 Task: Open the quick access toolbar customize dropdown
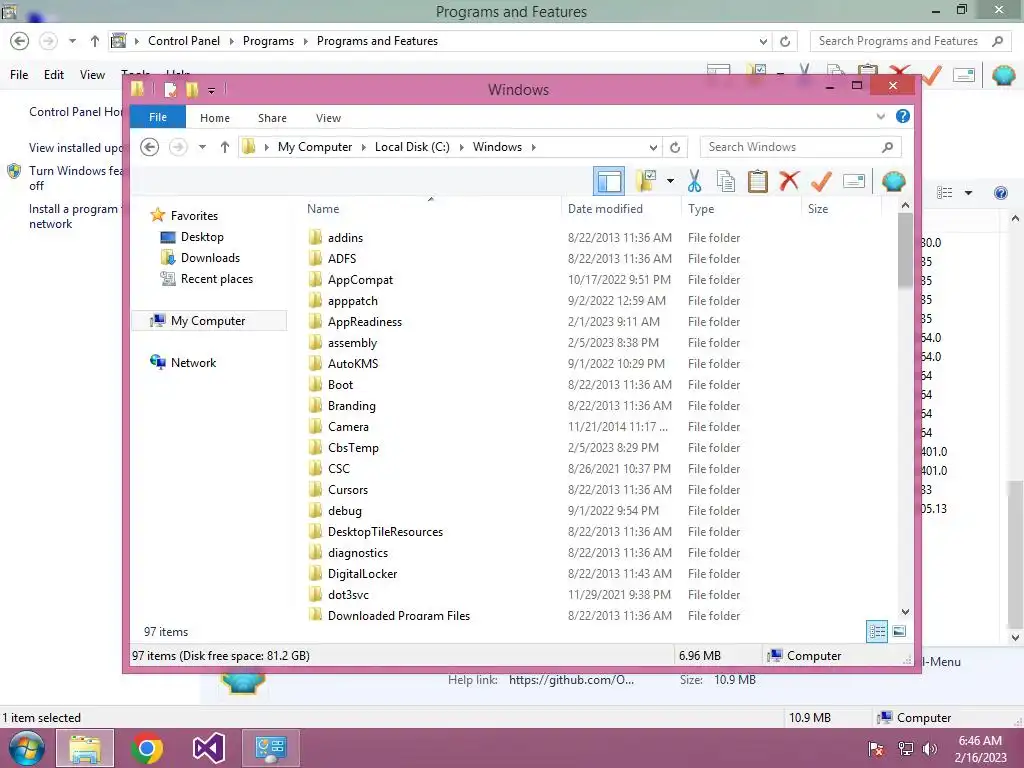click(211, 90)
